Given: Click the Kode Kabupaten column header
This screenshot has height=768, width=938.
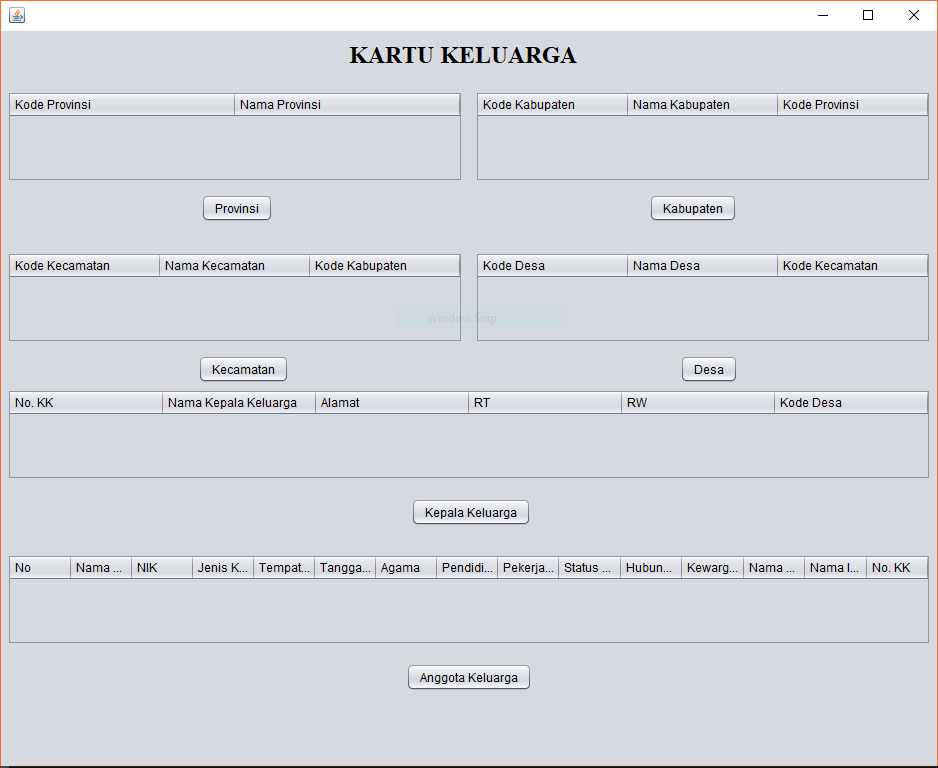Looking at the screenshot, I should (551, 104).
